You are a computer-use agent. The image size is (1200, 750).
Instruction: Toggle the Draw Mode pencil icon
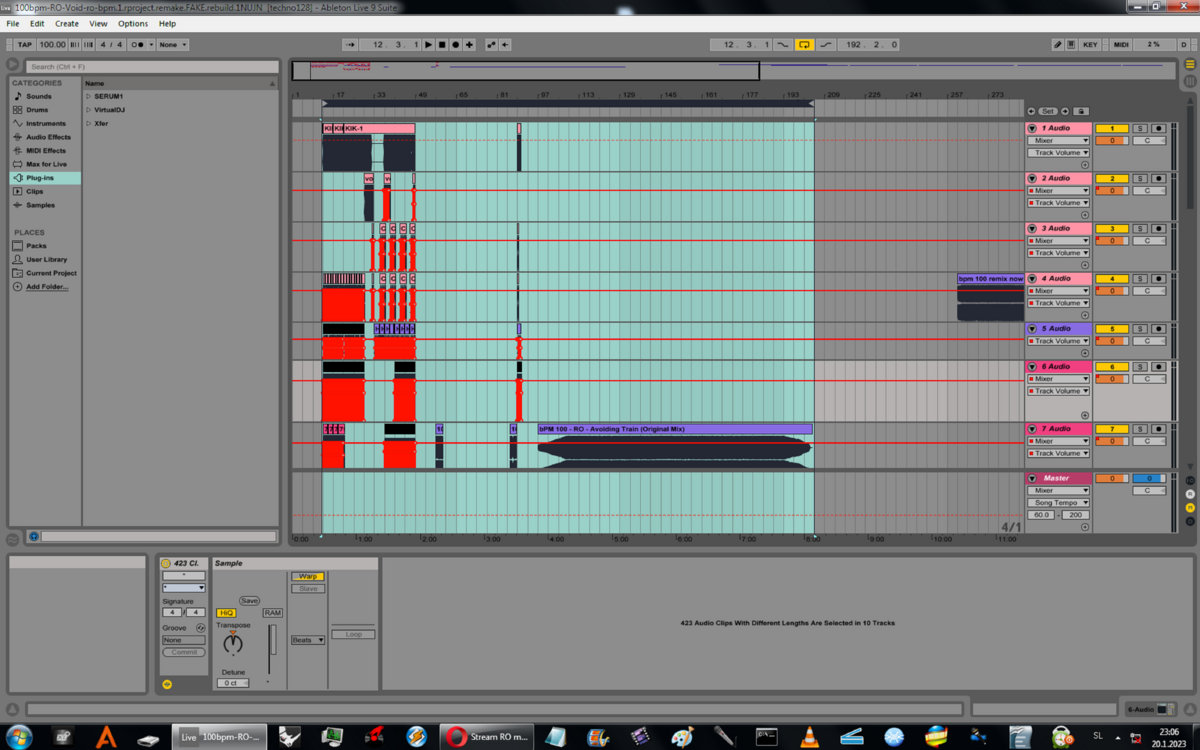click(x=1057, y=44)
